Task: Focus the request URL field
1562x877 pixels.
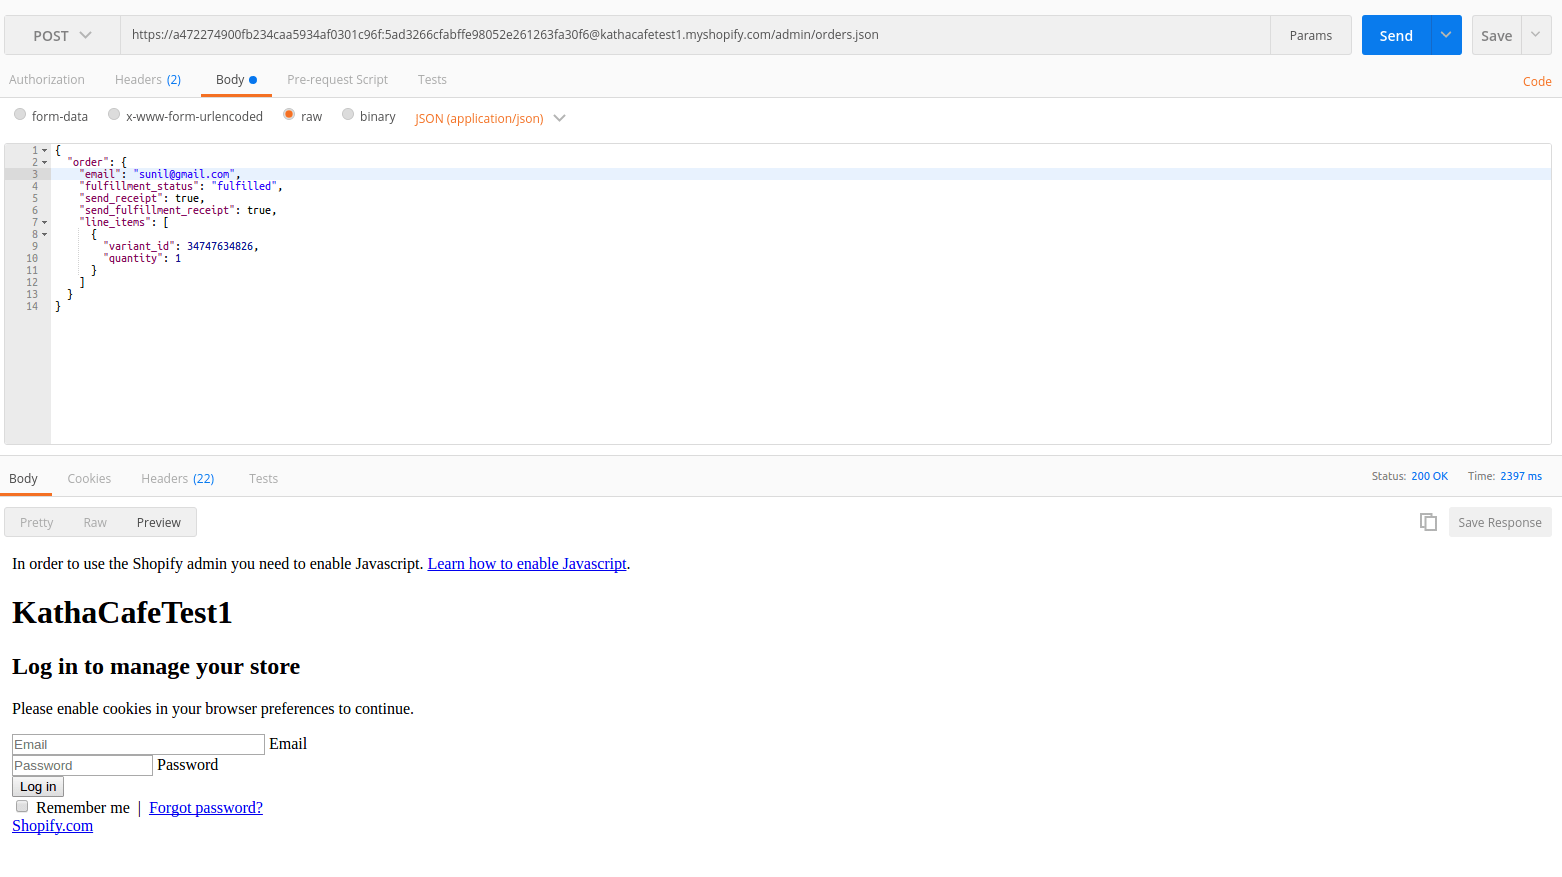Action: [x=695, y=35]
